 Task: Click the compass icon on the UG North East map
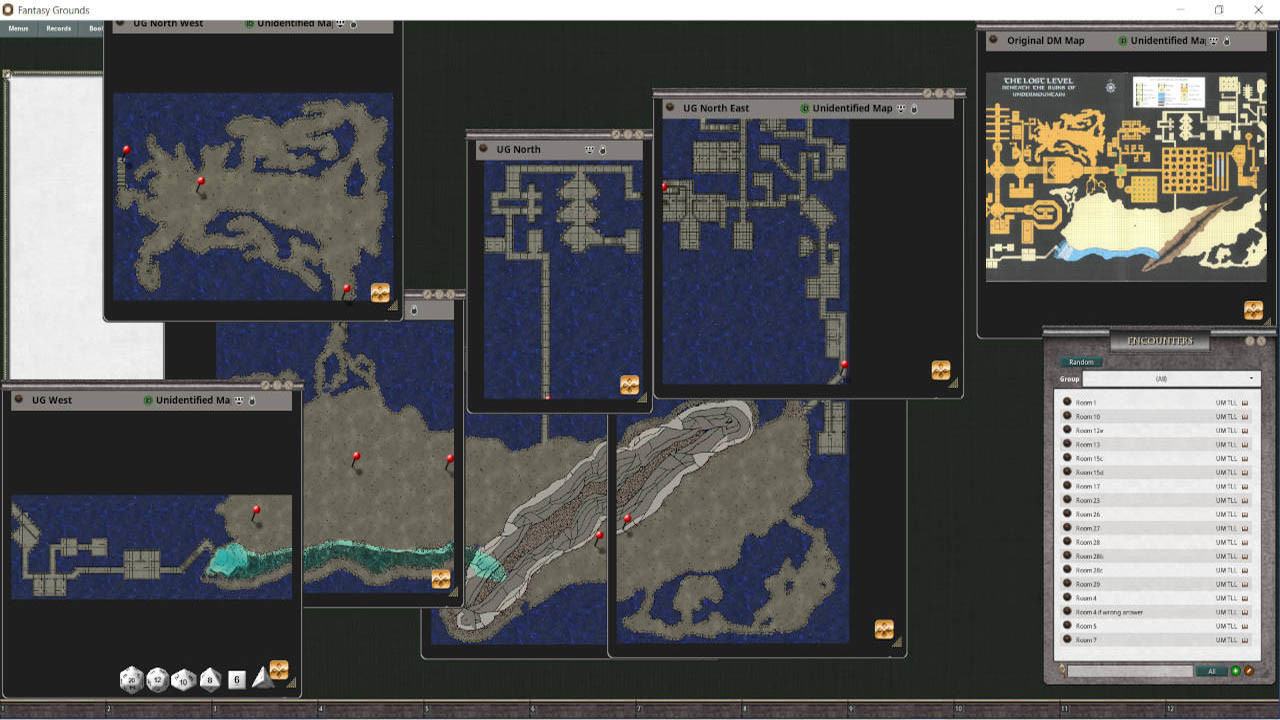coord(940,371)
